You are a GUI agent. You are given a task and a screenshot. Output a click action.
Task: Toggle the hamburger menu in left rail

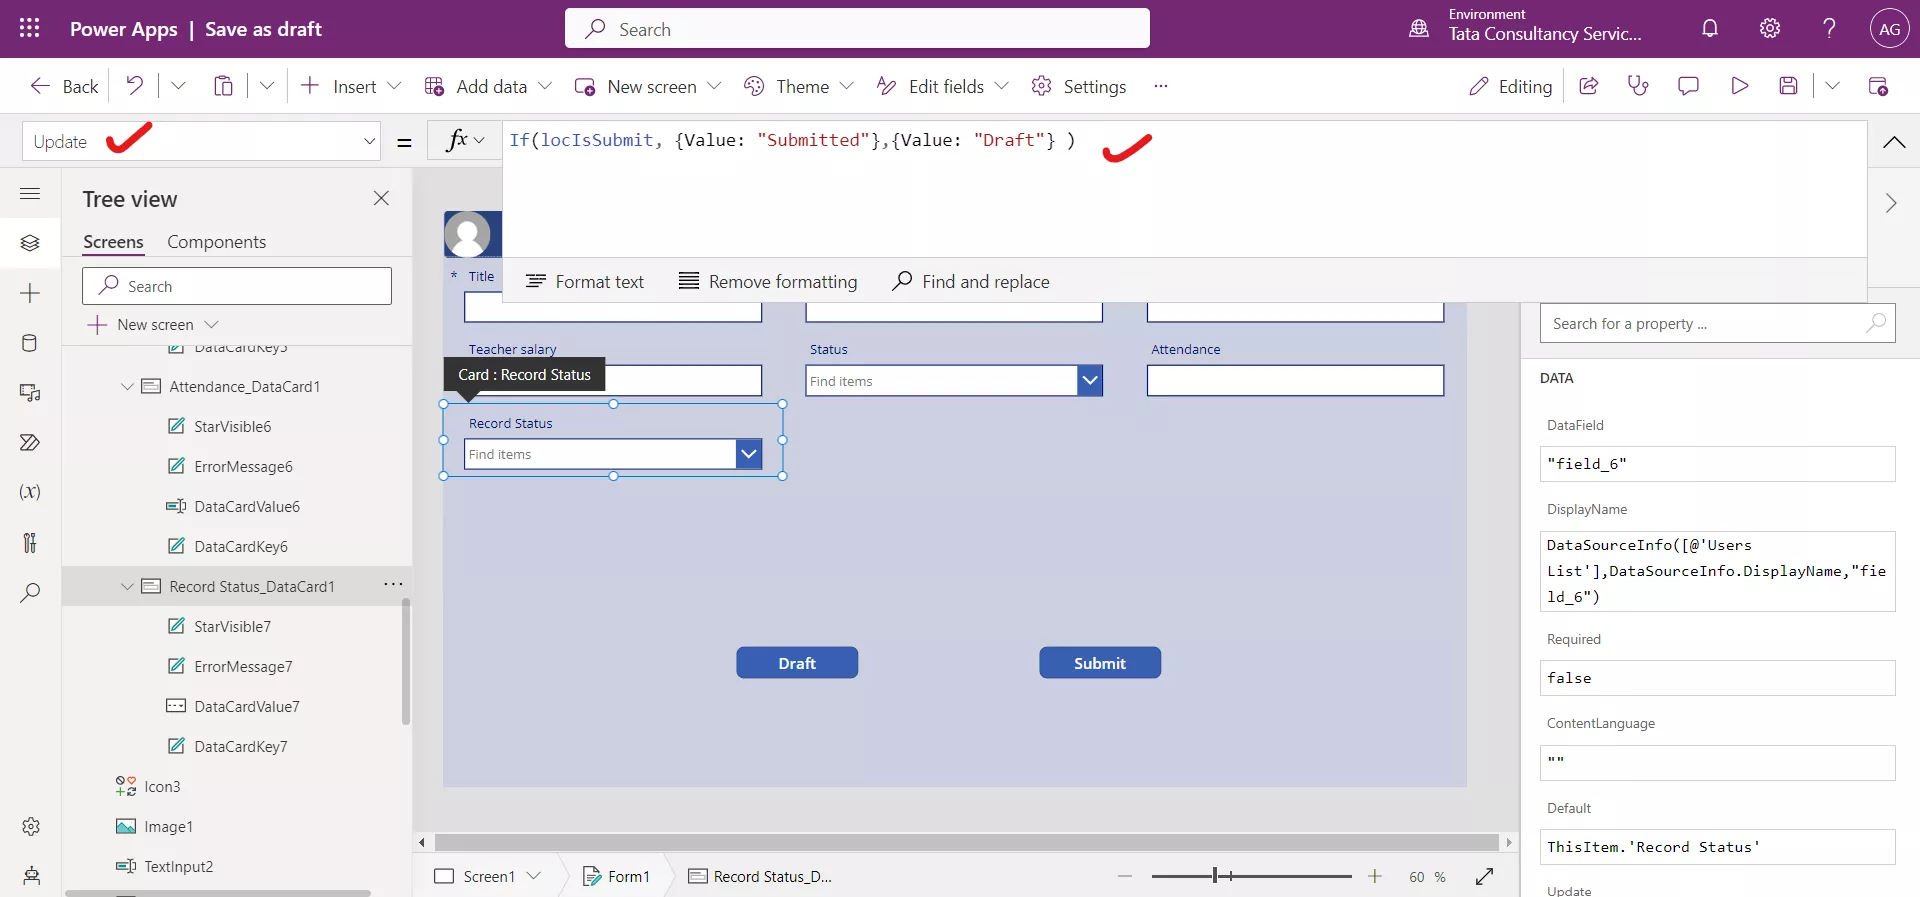30,193
